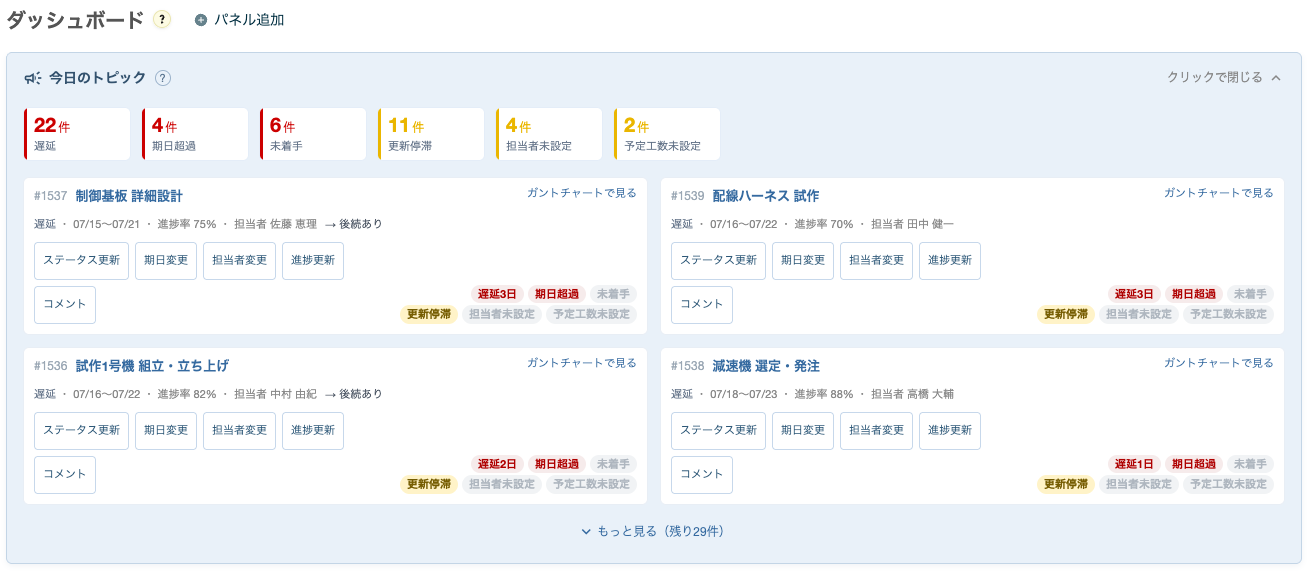Click the plus icon for パネル追加

tap(201, 20)
